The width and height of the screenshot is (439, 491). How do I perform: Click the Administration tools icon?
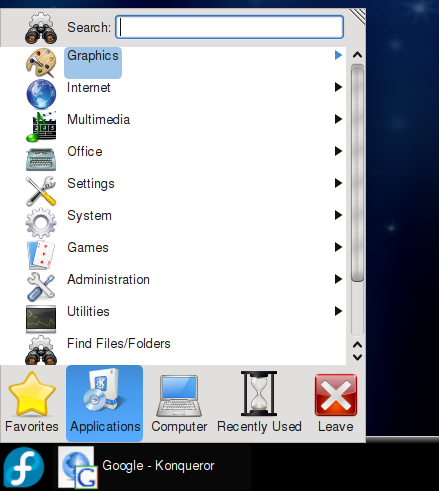click(x=41, y=287)
